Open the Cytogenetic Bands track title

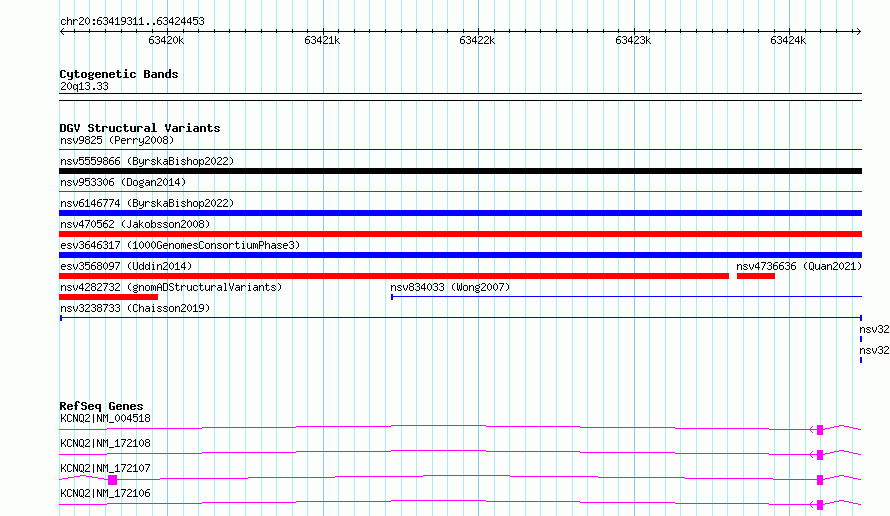tap(119, 74)
